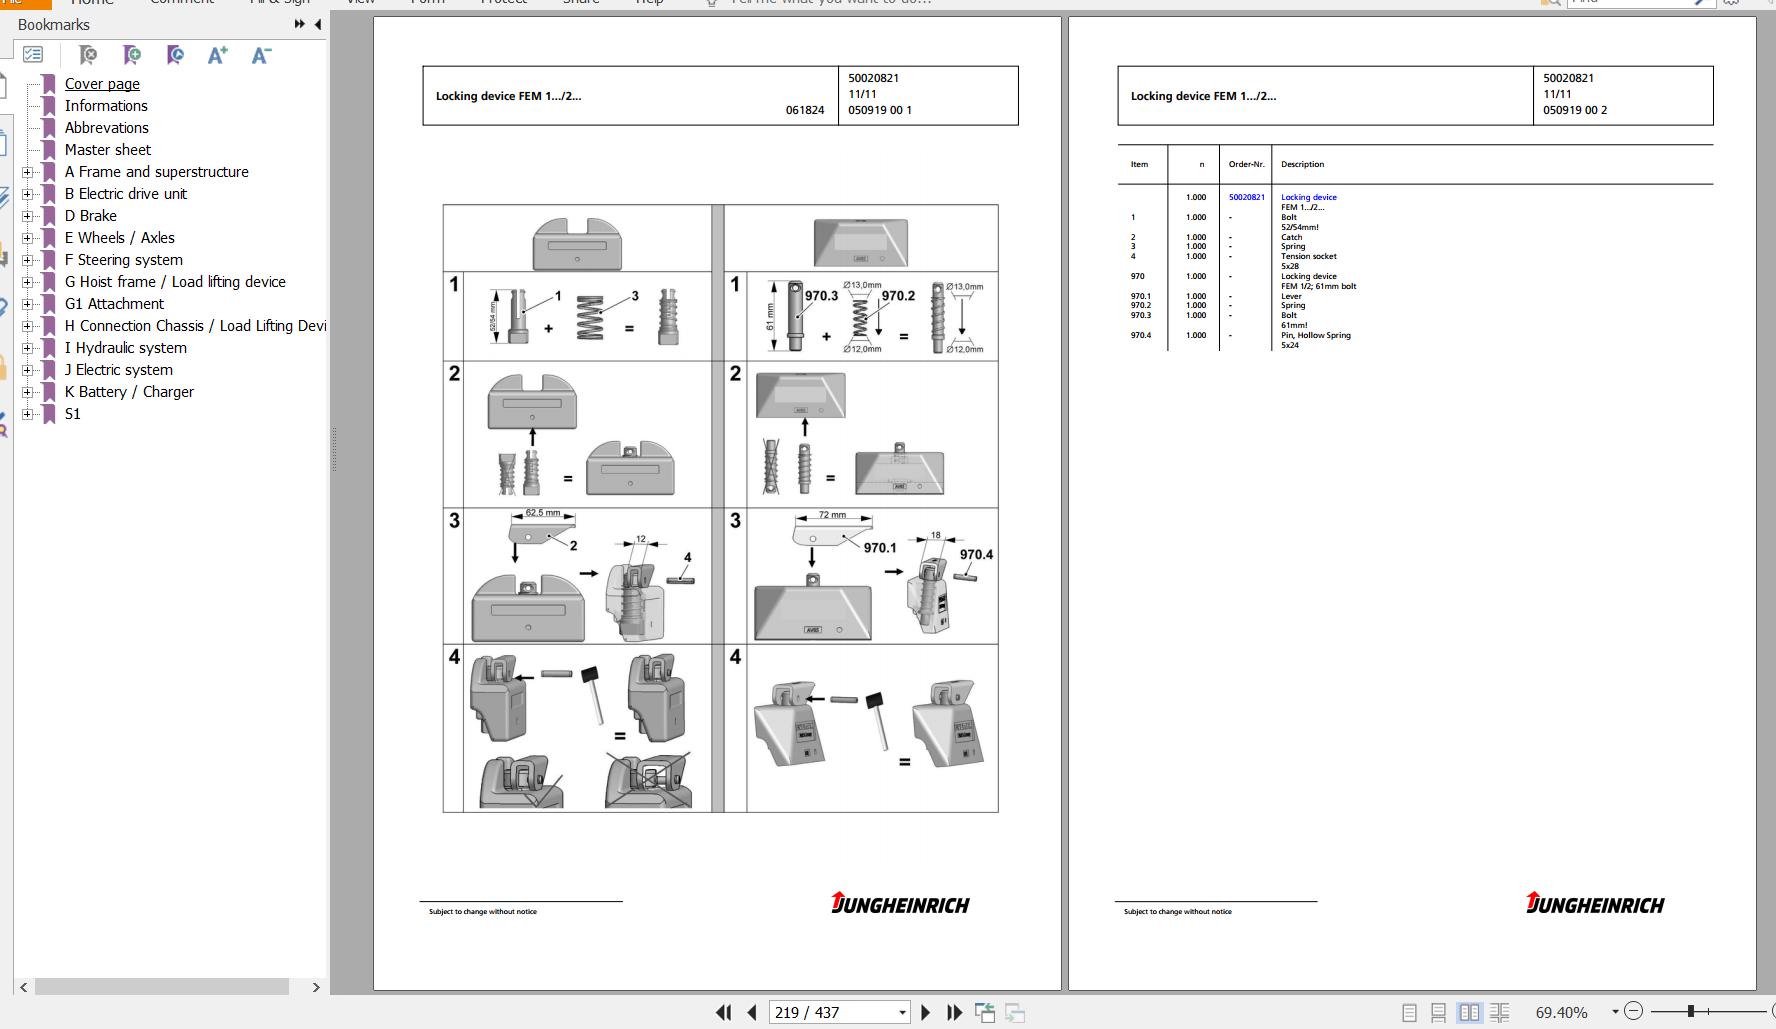Image resolution: width=1776 pixels, height=1029 pixels.
Task: Expand the J Electric system bookmark
Action: (28, 370)
